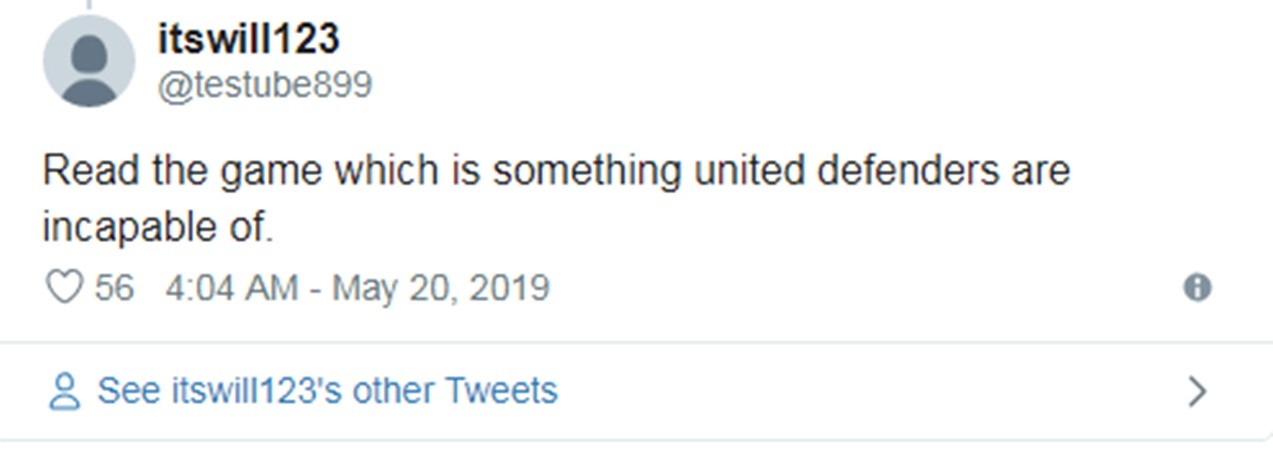Open the grey default profile avatar

pos(88,61)
